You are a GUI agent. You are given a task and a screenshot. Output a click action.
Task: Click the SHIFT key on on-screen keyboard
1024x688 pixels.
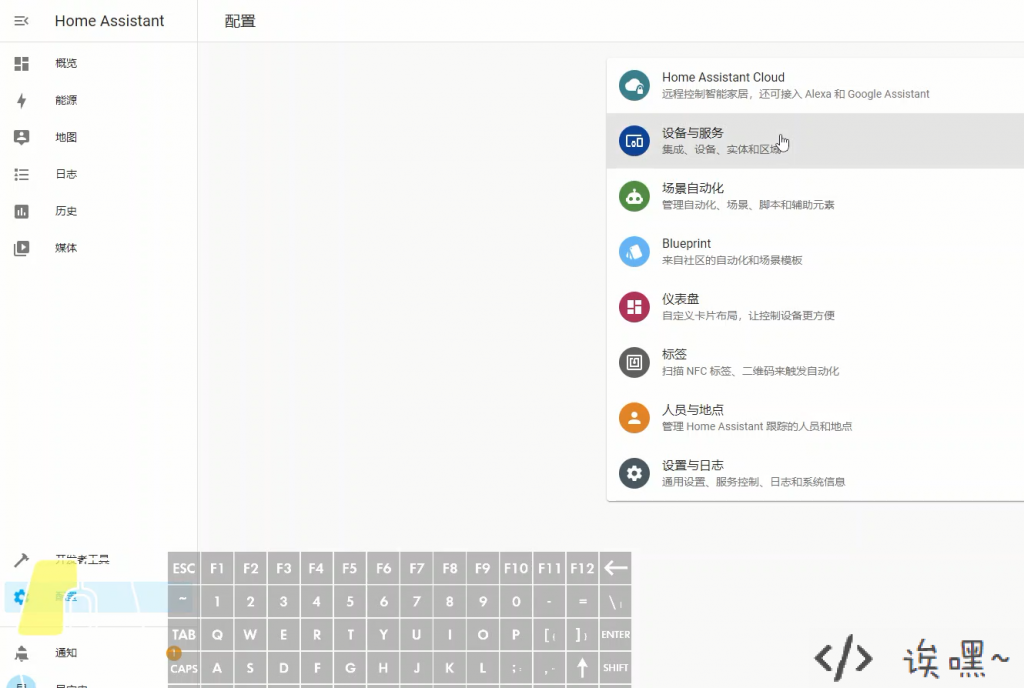click(x=615, y=668)
